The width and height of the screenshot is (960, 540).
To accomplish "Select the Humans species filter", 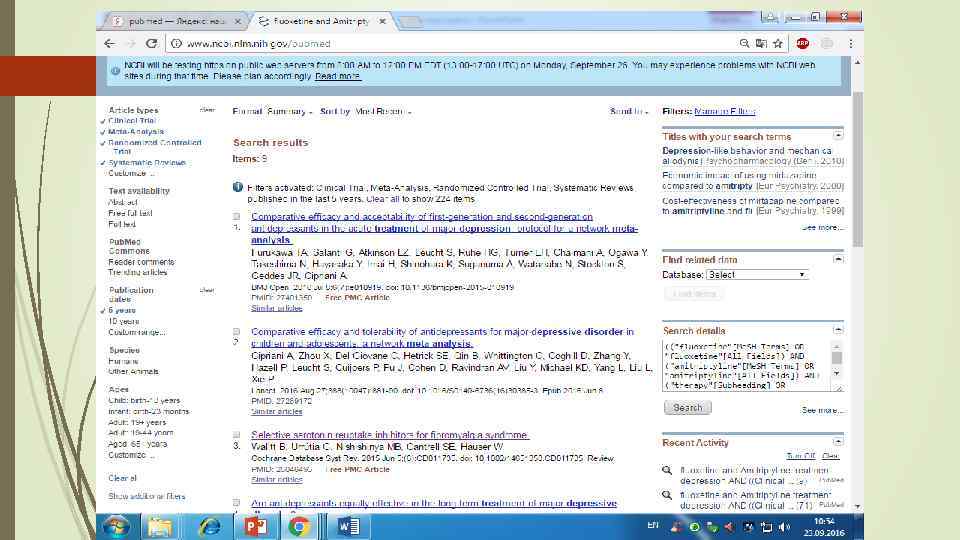I will point(123,361).
